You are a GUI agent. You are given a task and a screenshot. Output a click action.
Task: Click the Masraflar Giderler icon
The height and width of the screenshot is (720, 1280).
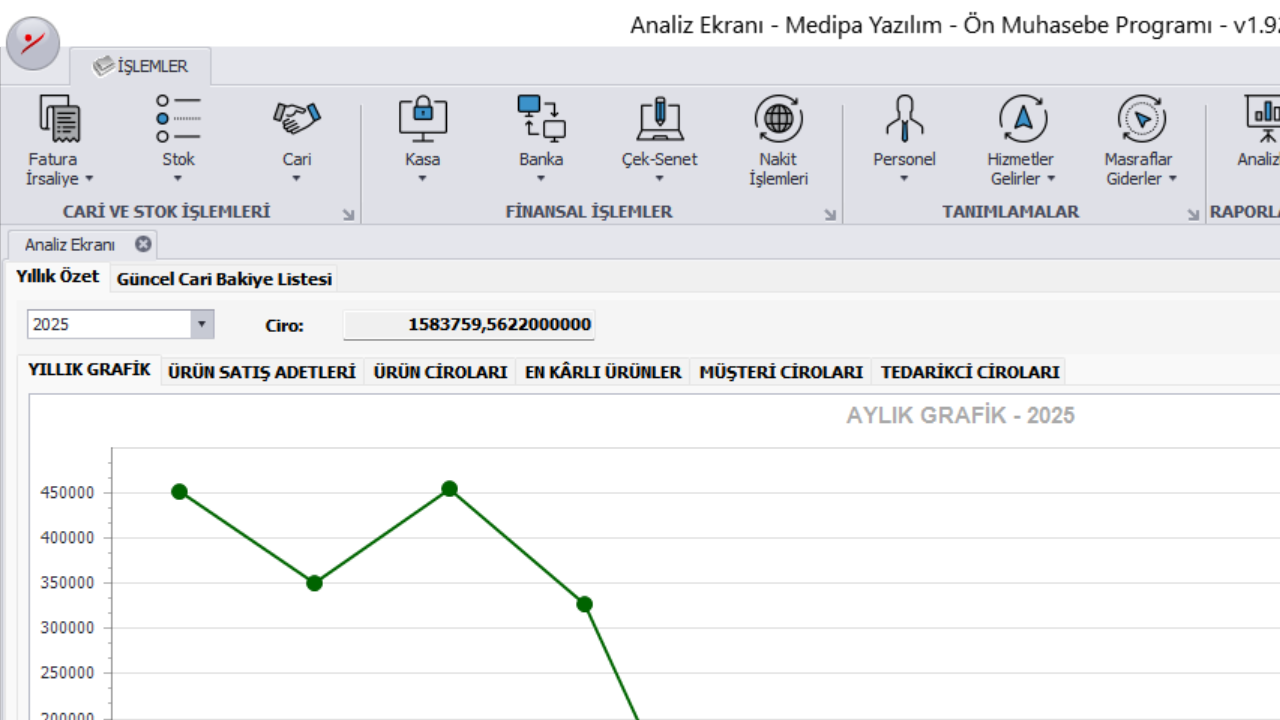point(1139,120)
